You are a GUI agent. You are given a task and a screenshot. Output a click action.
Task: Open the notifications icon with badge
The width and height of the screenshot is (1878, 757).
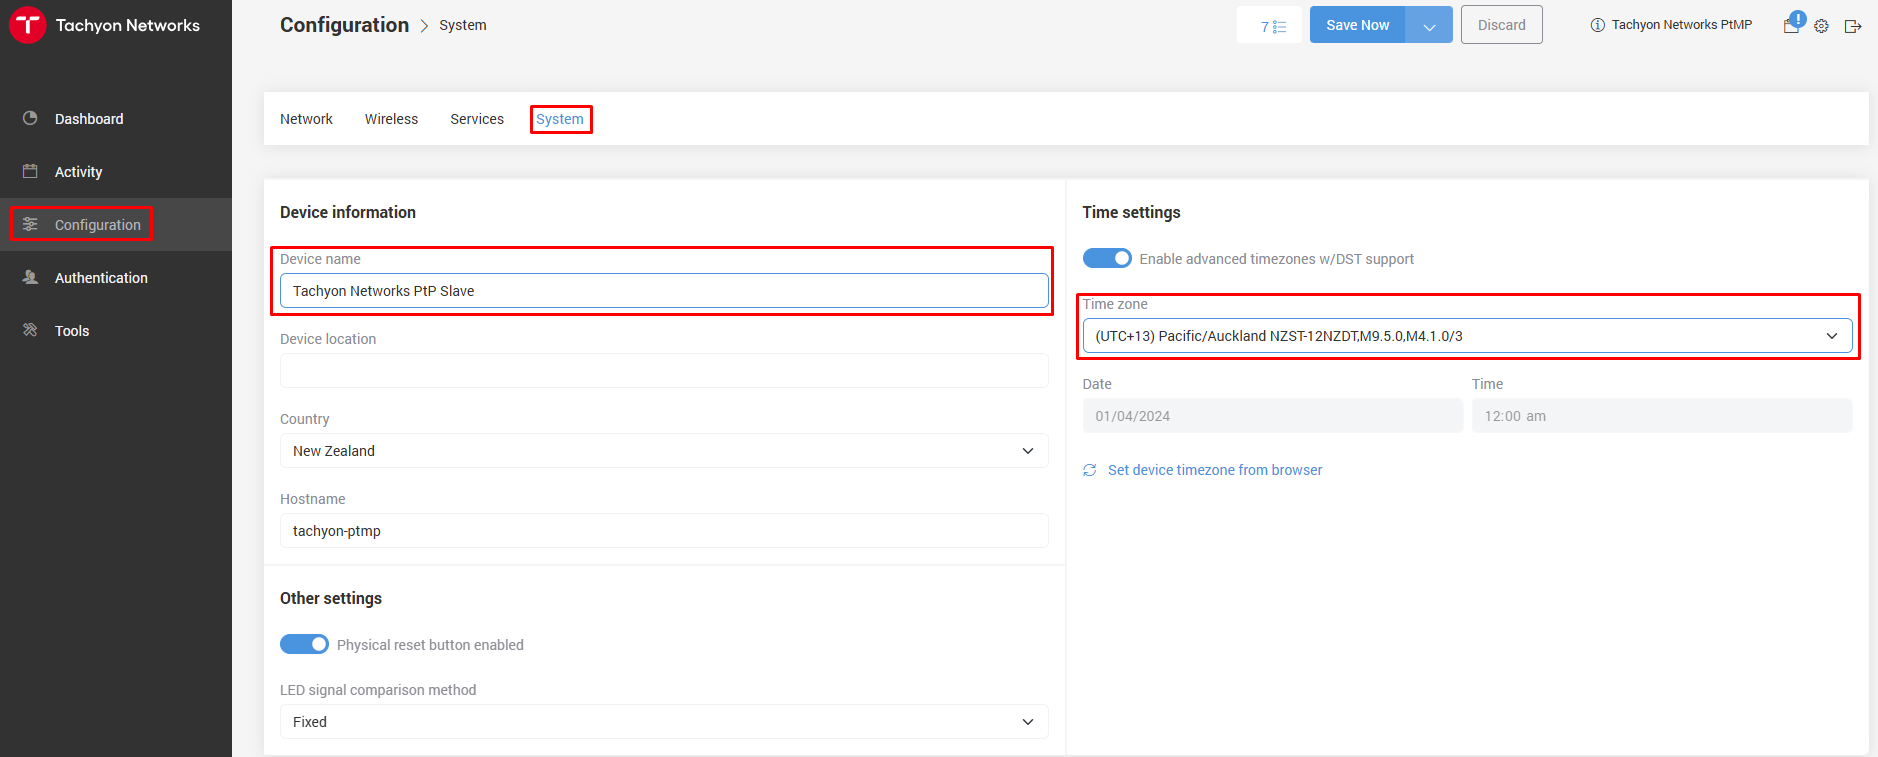pos(1792,24)
